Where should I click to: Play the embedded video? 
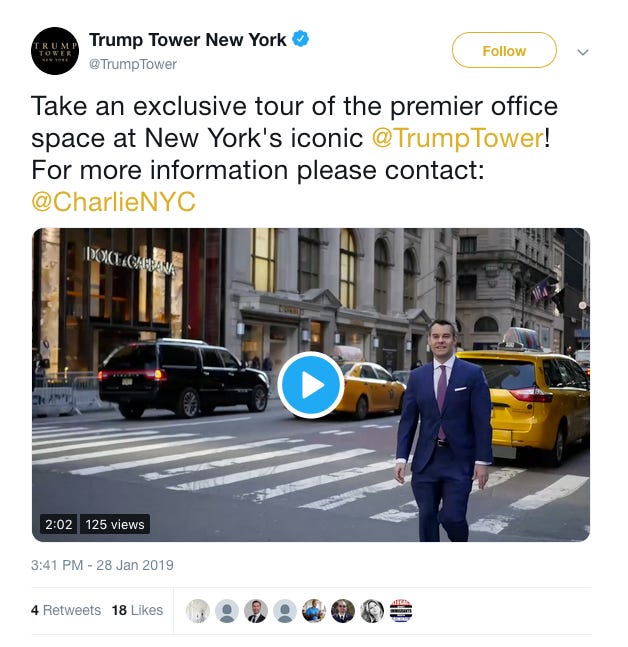(x=311, y=385)
